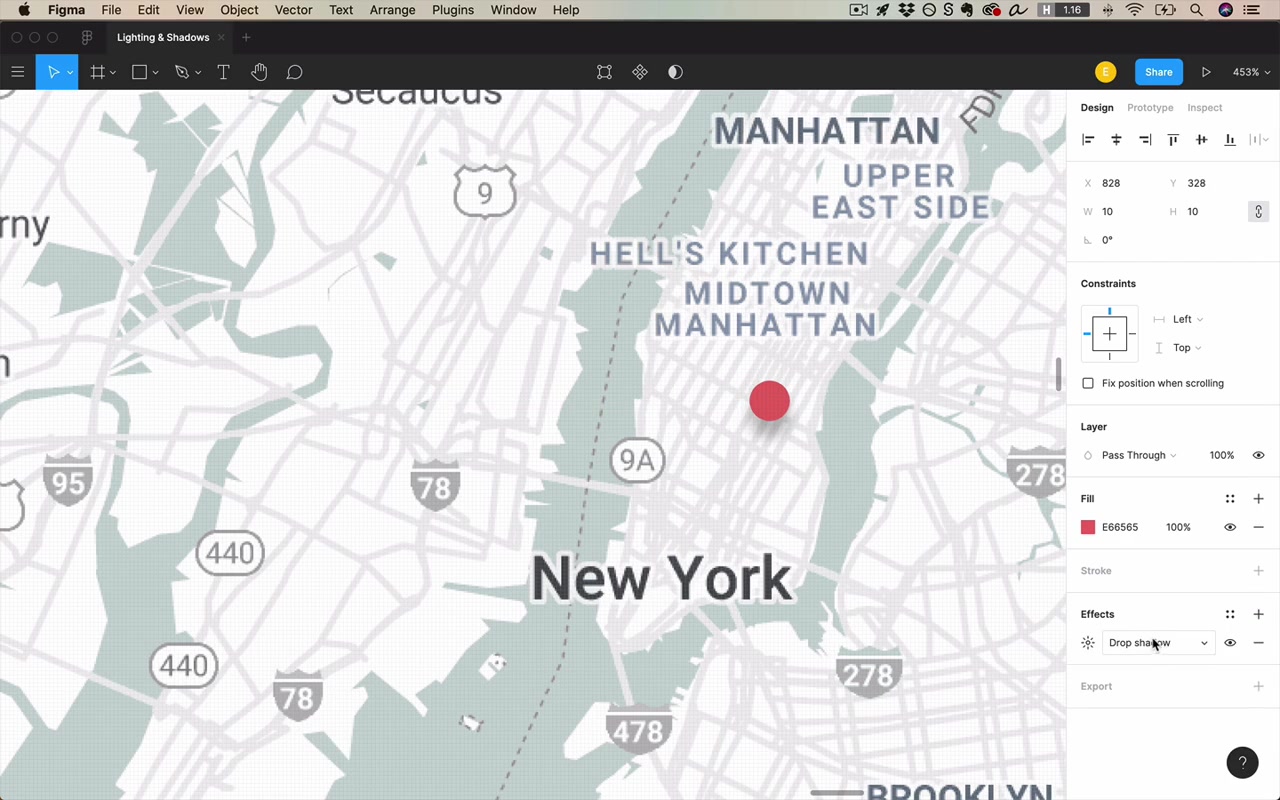Open the 453% zoom dropdown
This screenshot has height=800, width=1280.
[1251, 72]
